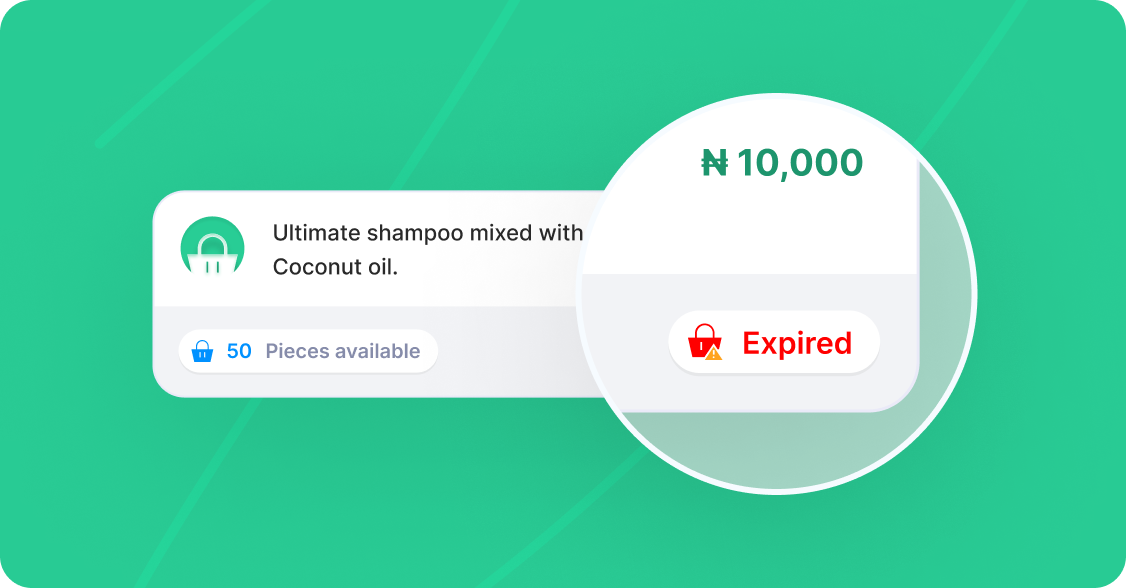1126x588 pixels.
Task: Click the blue basket stock icon
Action: pos(203,351)
